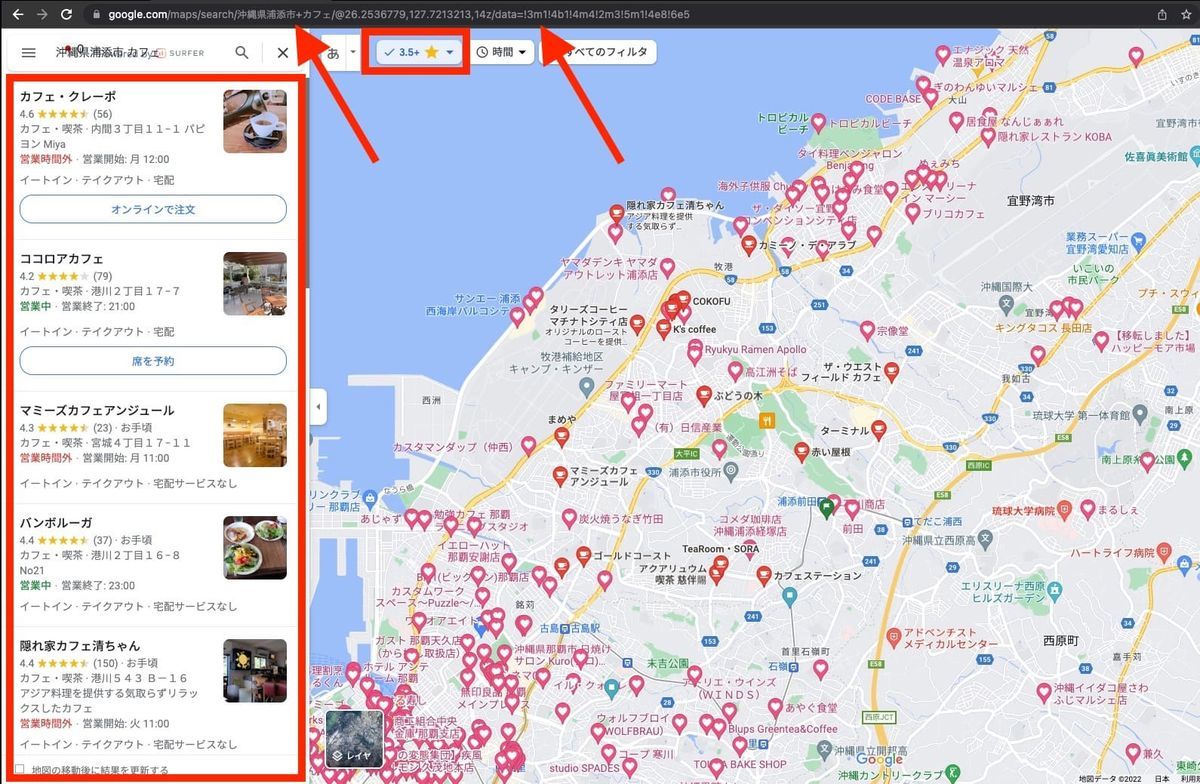Click the ターミナル cafe pin

(x=878, y=430)
